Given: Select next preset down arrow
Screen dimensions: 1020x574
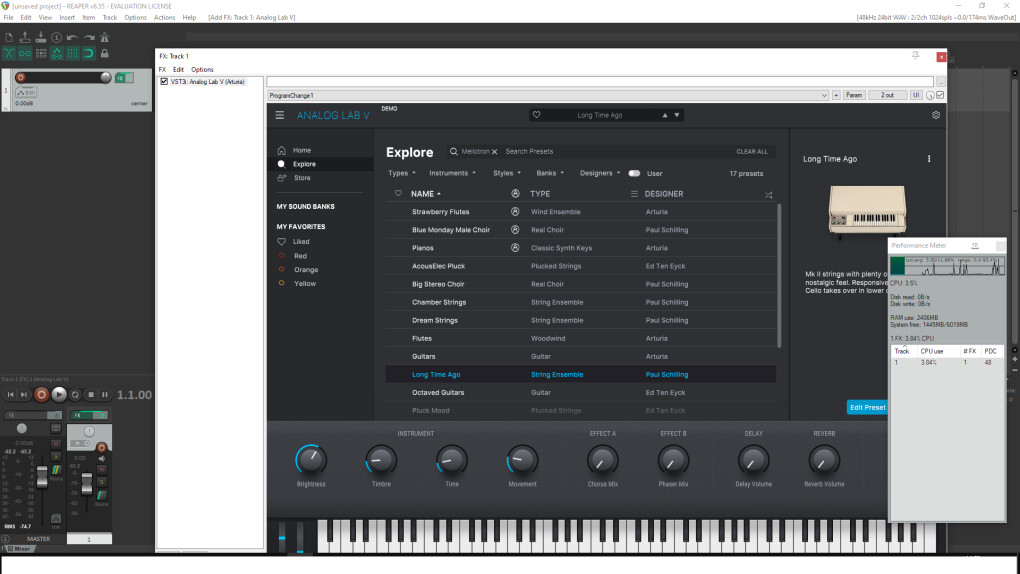Looking at the screenshot, I should click(677, 115).
